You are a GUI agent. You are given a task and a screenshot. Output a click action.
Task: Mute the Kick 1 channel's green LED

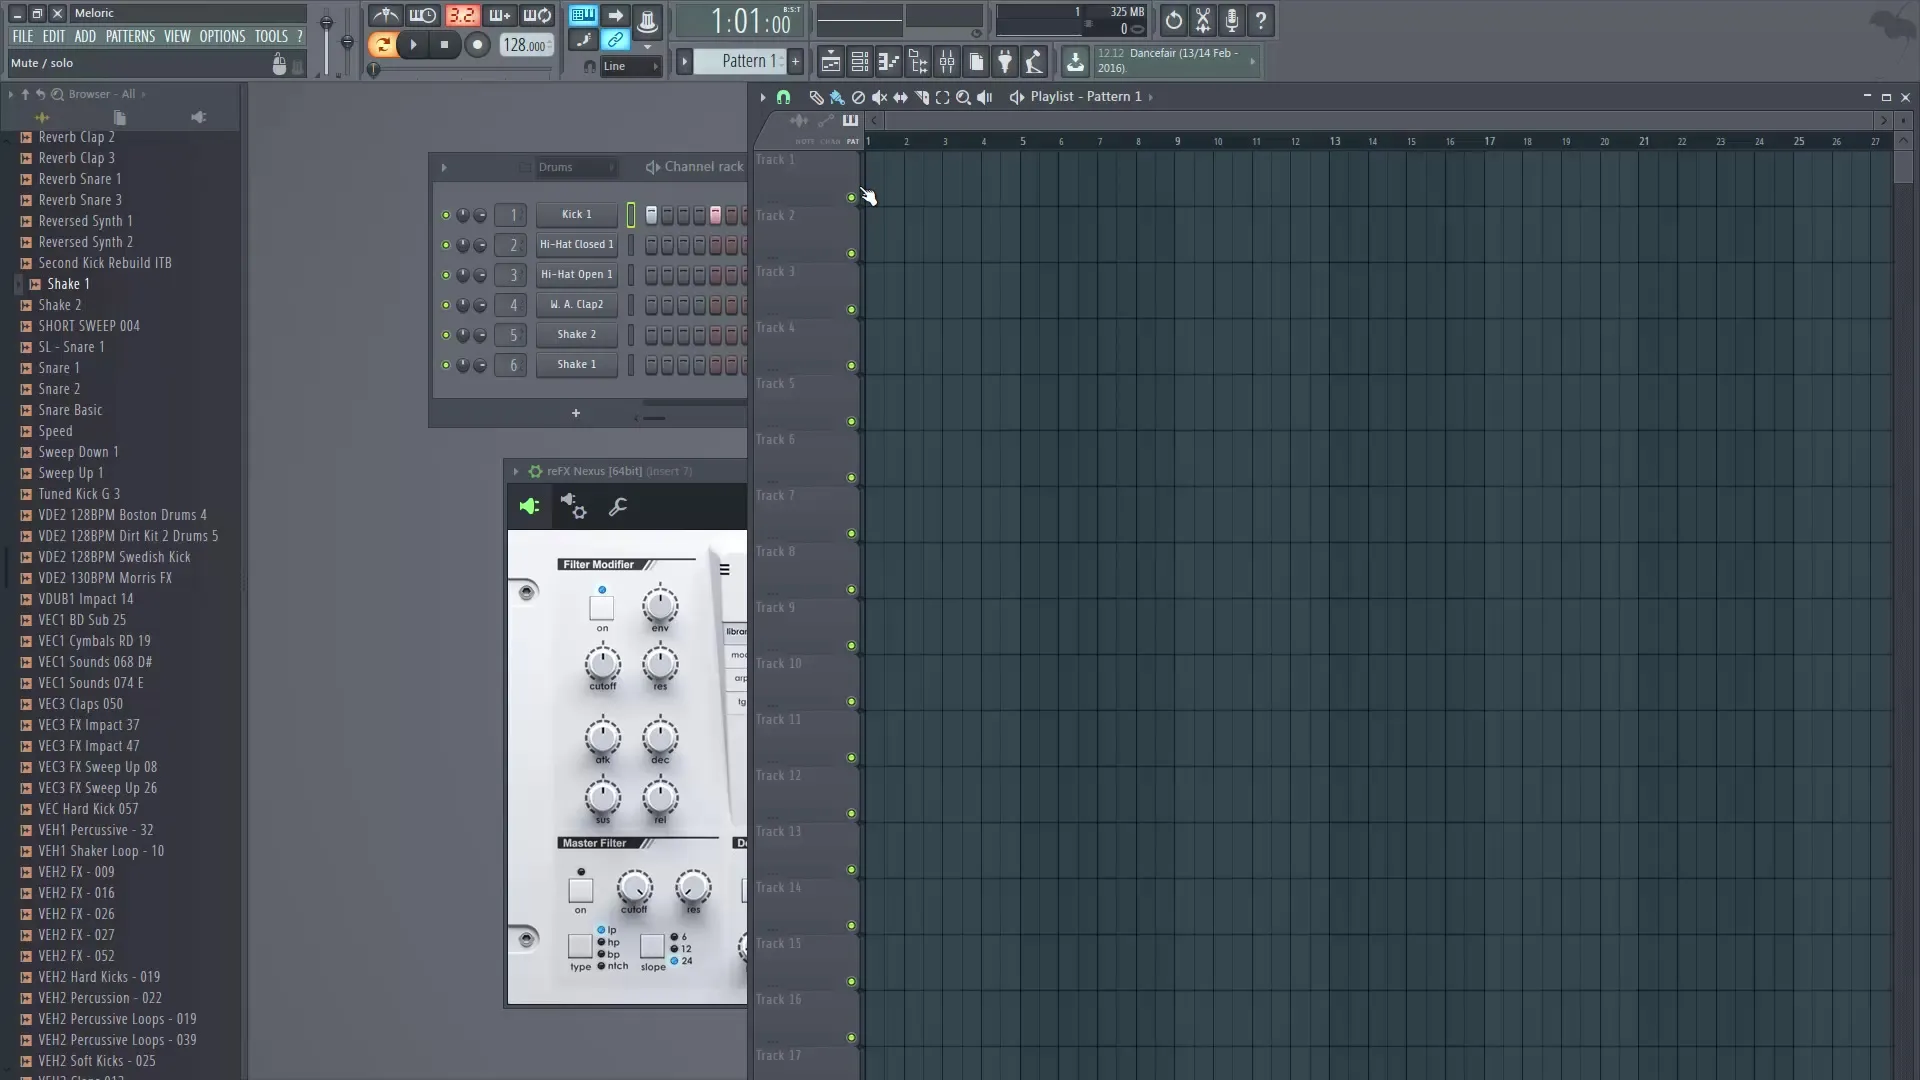[446, 214]
